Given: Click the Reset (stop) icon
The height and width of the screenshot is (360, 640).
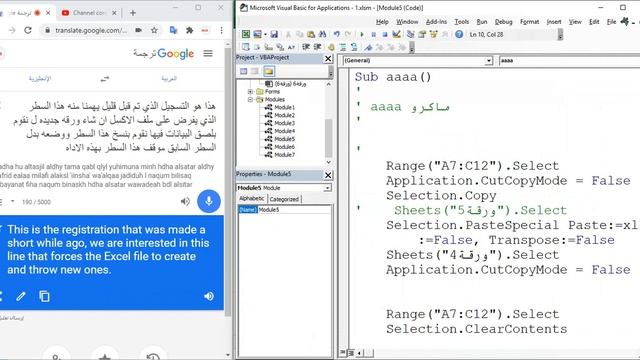Looking at the screenshot, I should [x=384, y=34].
